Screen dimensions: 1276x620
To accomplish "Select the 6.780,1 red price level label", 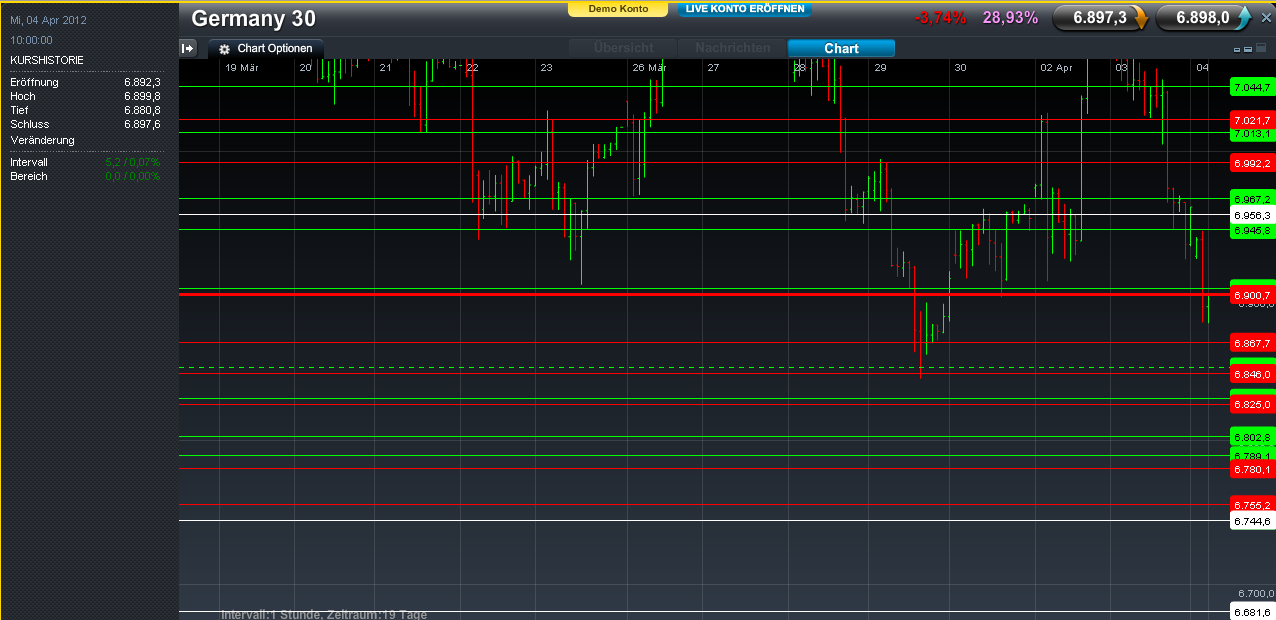I will pos(1252,469).
